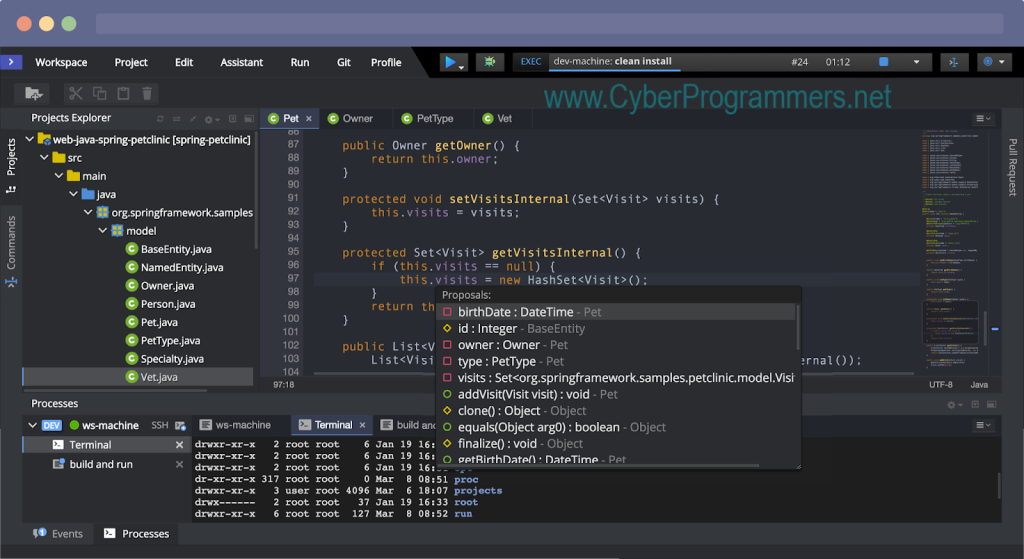Open the editor tabs list menu
The height and width of the screenshot is (559, 1024).
(x=983, y=118)
